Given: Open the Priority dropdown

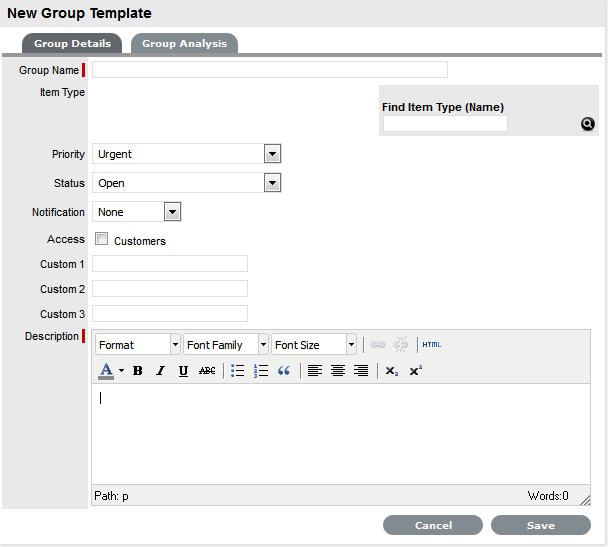Looking at the screenshot, I should (272, 154).
